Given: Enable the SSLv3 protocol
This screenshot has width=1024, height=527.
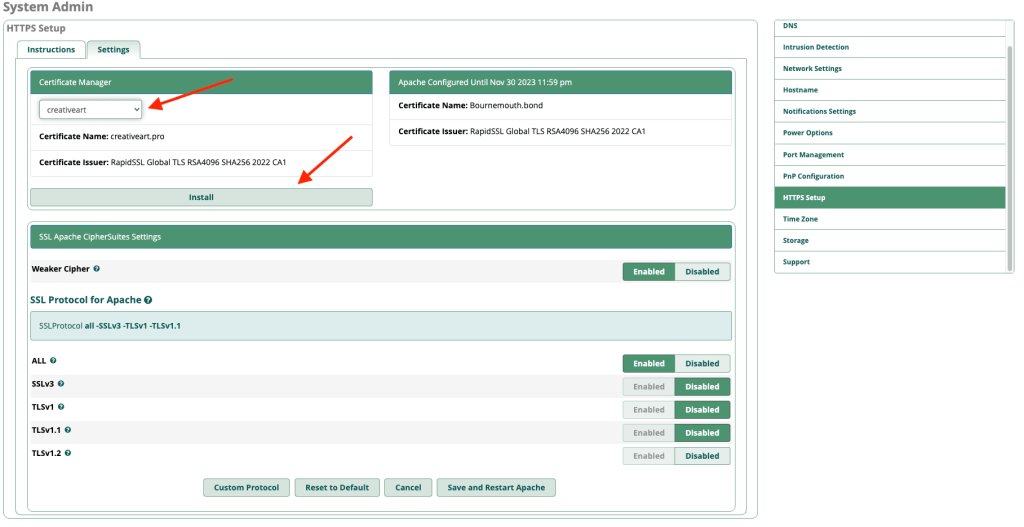Looking at the screenshot, I should (x=648, y=386).
